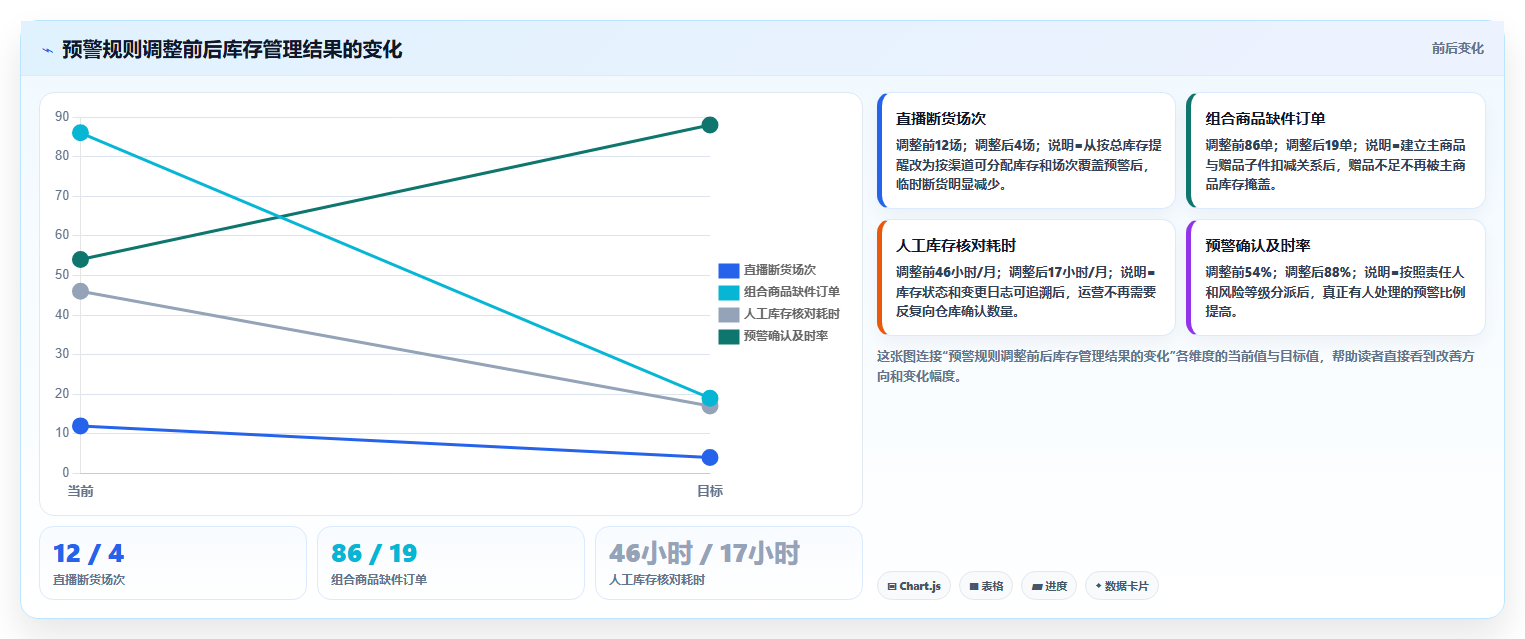This screenshot has width=1525, height=639.
Task: Click legend text 预警确认及时率
Action: (786, 336)
